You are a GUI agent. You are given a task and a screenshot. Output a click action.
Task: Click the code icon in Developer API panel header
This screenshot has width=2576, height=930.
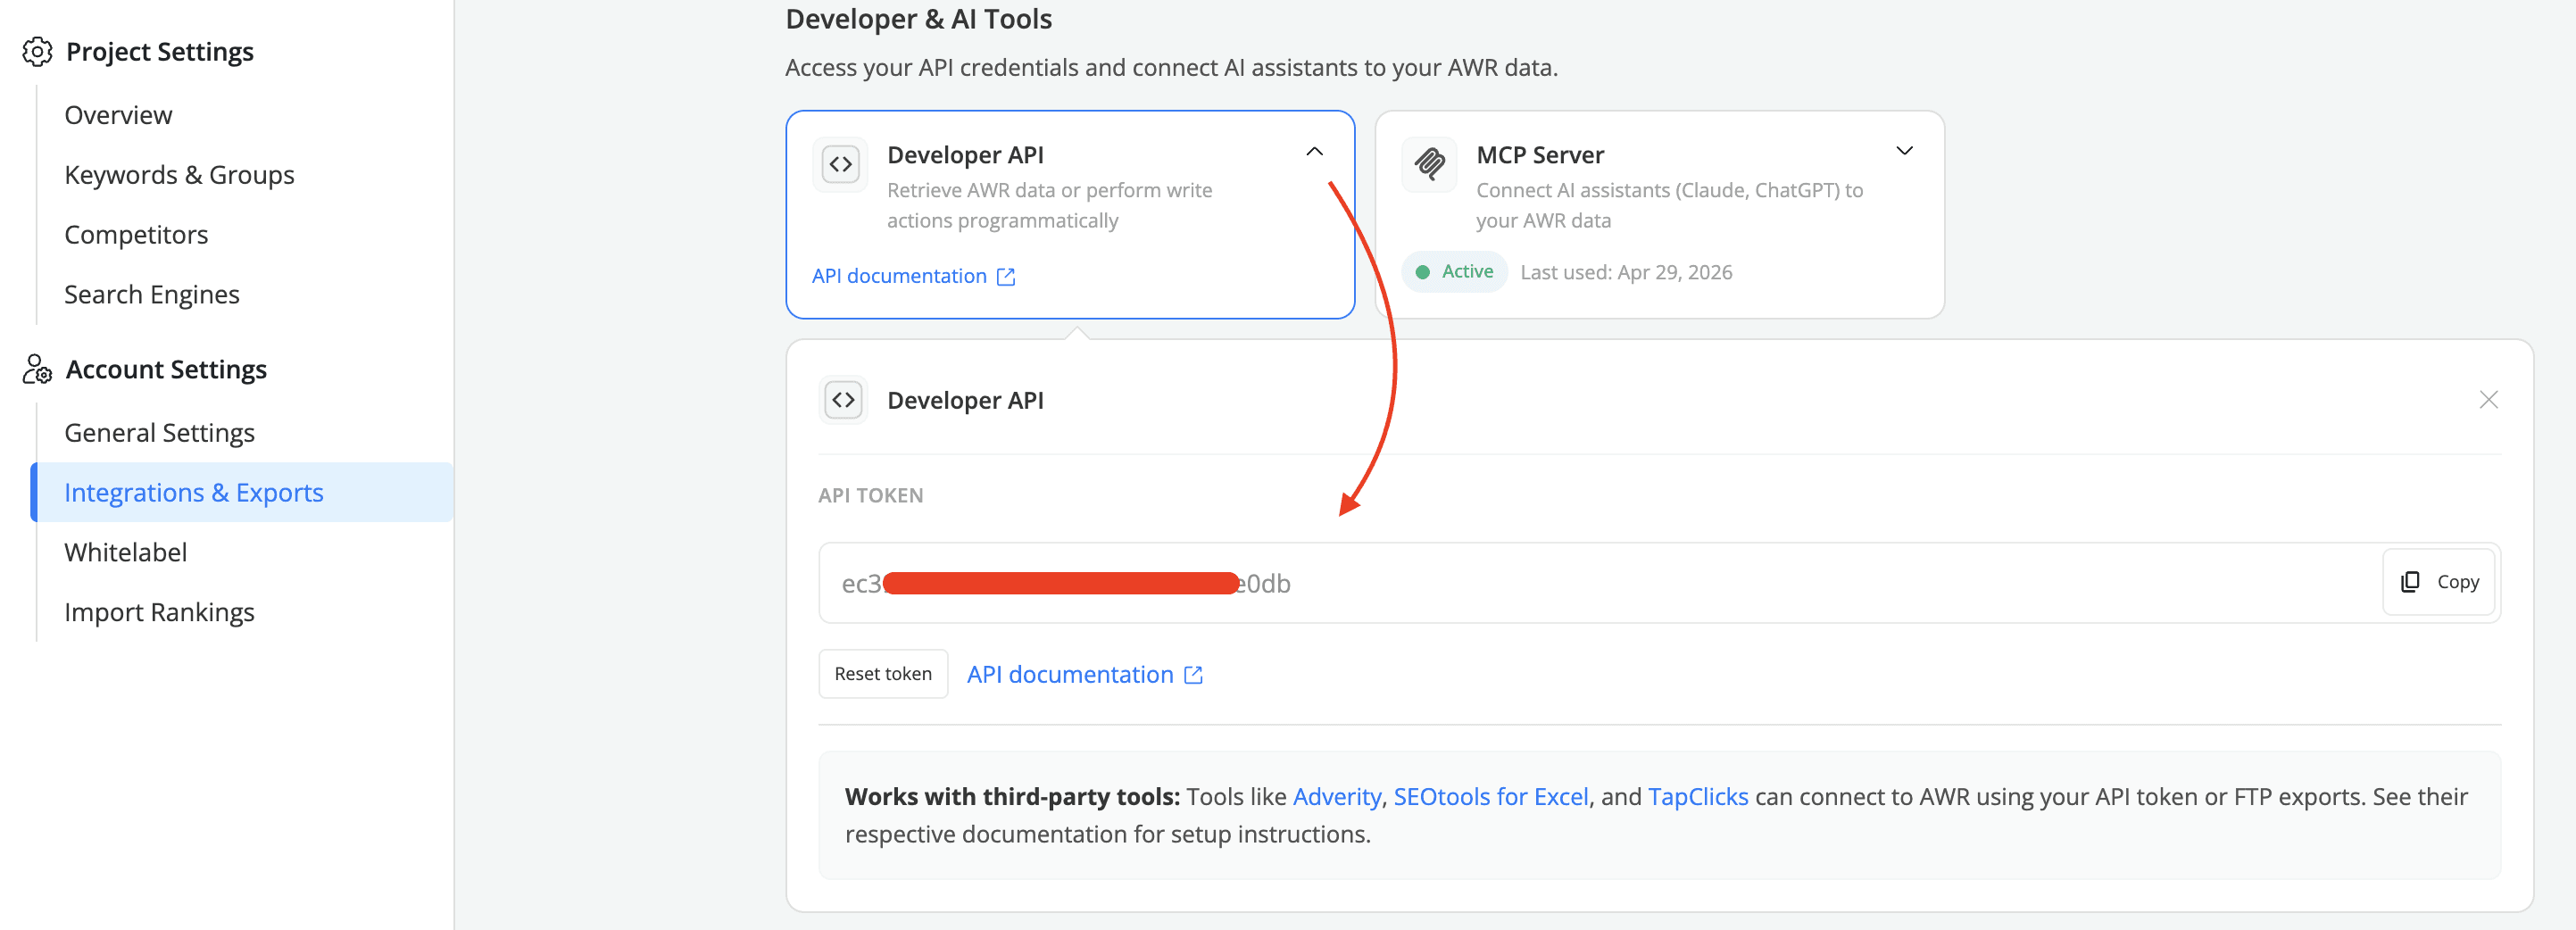(843, 400)
